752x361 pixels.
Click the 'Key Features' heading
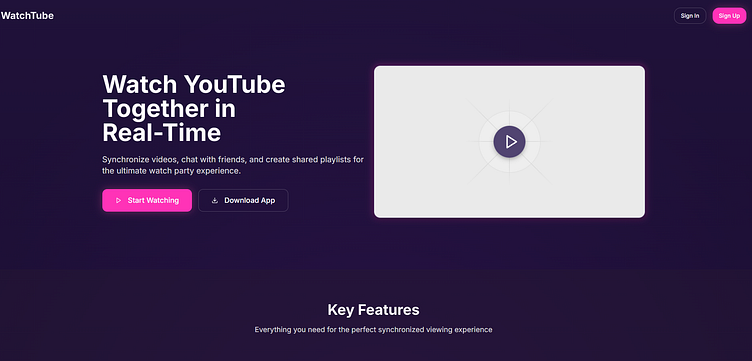point(374,310)
